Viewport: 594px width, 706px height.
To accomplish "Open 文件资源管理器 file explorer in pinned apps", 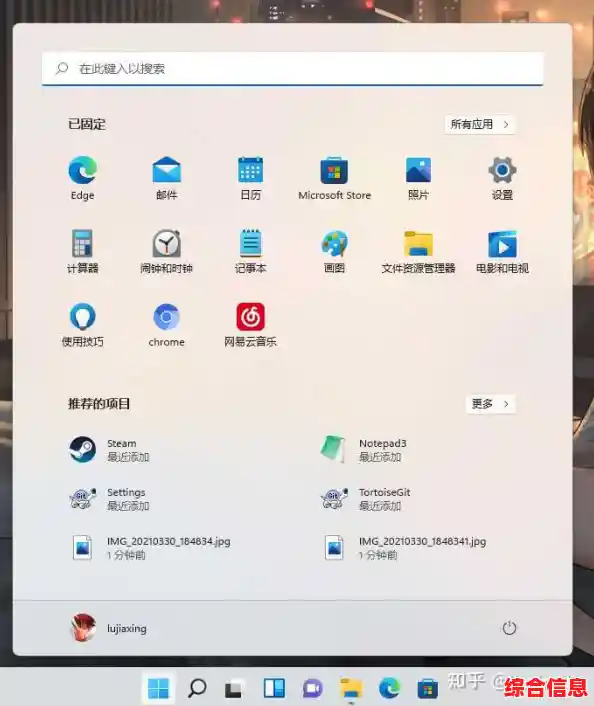I will point(418,251).
